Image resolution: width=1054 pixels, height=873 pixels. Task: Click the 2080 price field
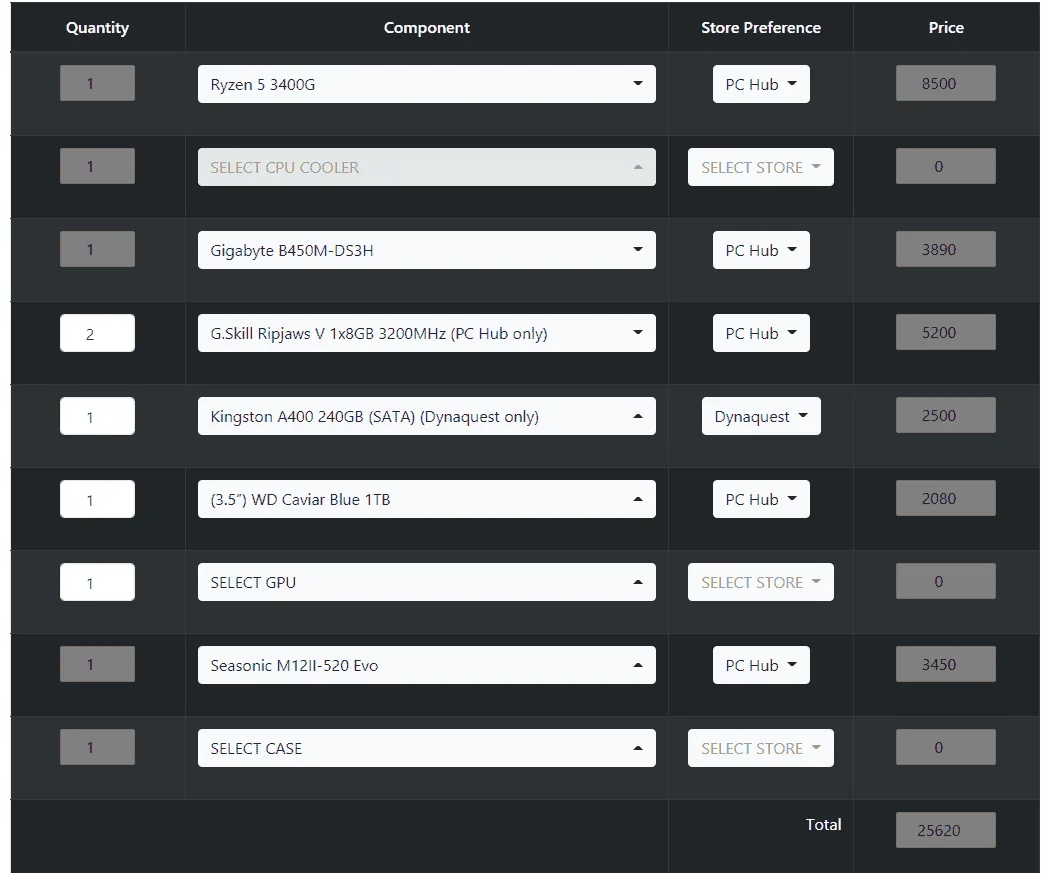[945, 498]
